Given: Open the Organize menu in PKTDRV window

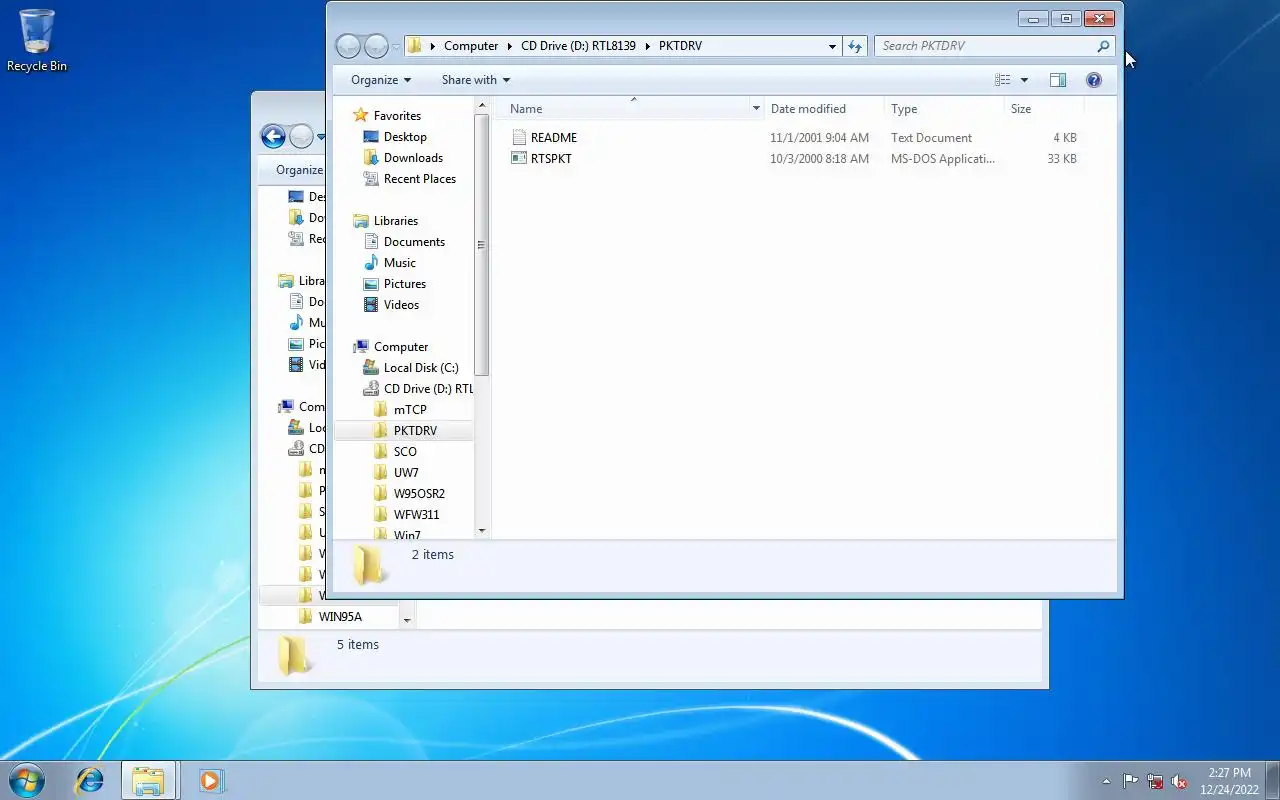Looking at the screenshot, I should [381, 80].
